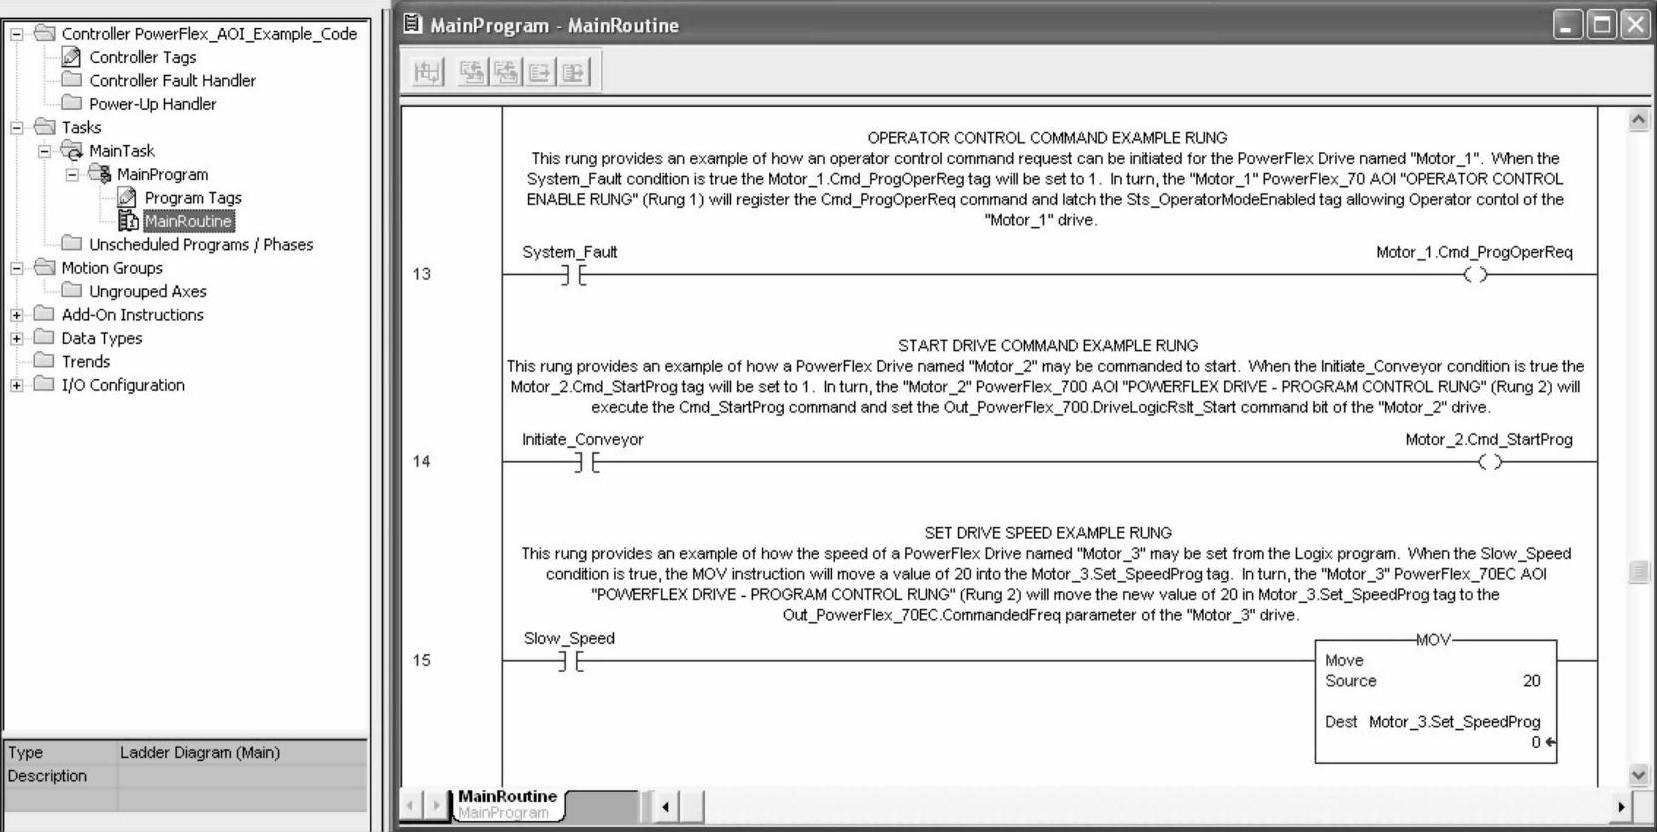Collapse the Motion Groups folder
The width and height of the screenshot is (1657, 832).
click(x=17, y=268)
